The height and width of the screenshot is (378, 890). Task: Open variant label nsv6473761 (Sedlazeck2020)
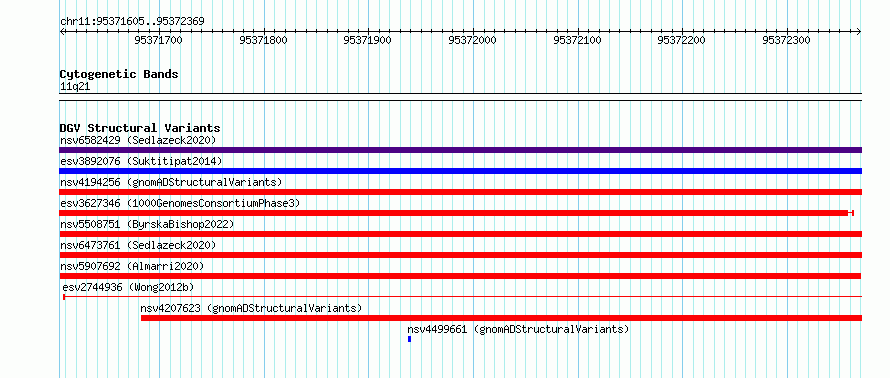(x=138, y=245)
